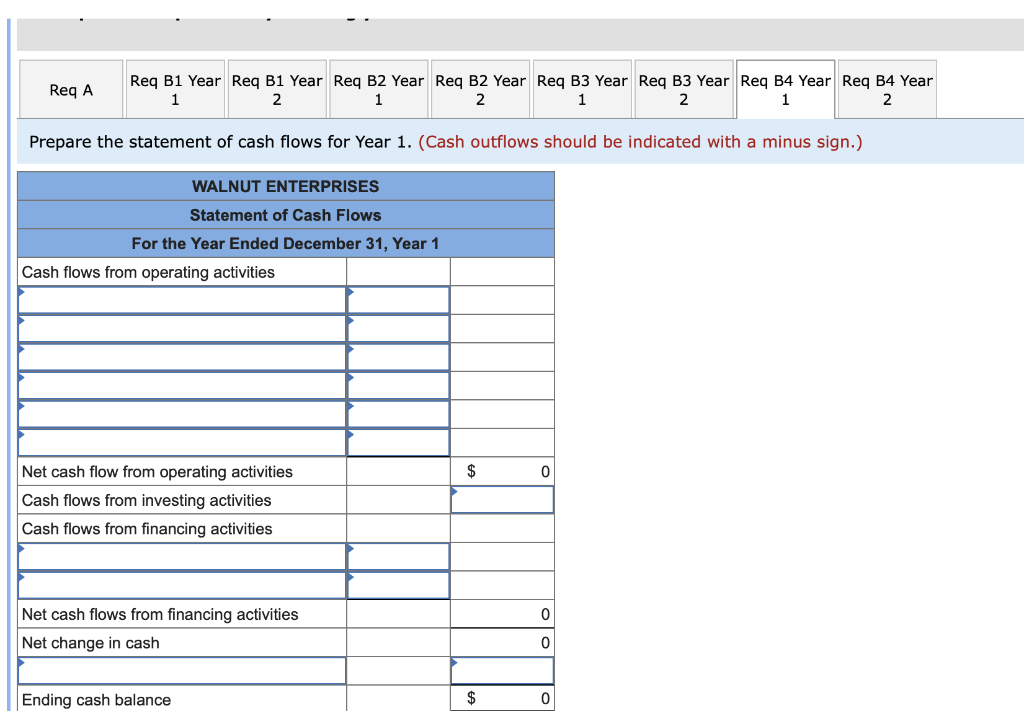Open the Req B1 Year 2 tab

coord(277,89)
